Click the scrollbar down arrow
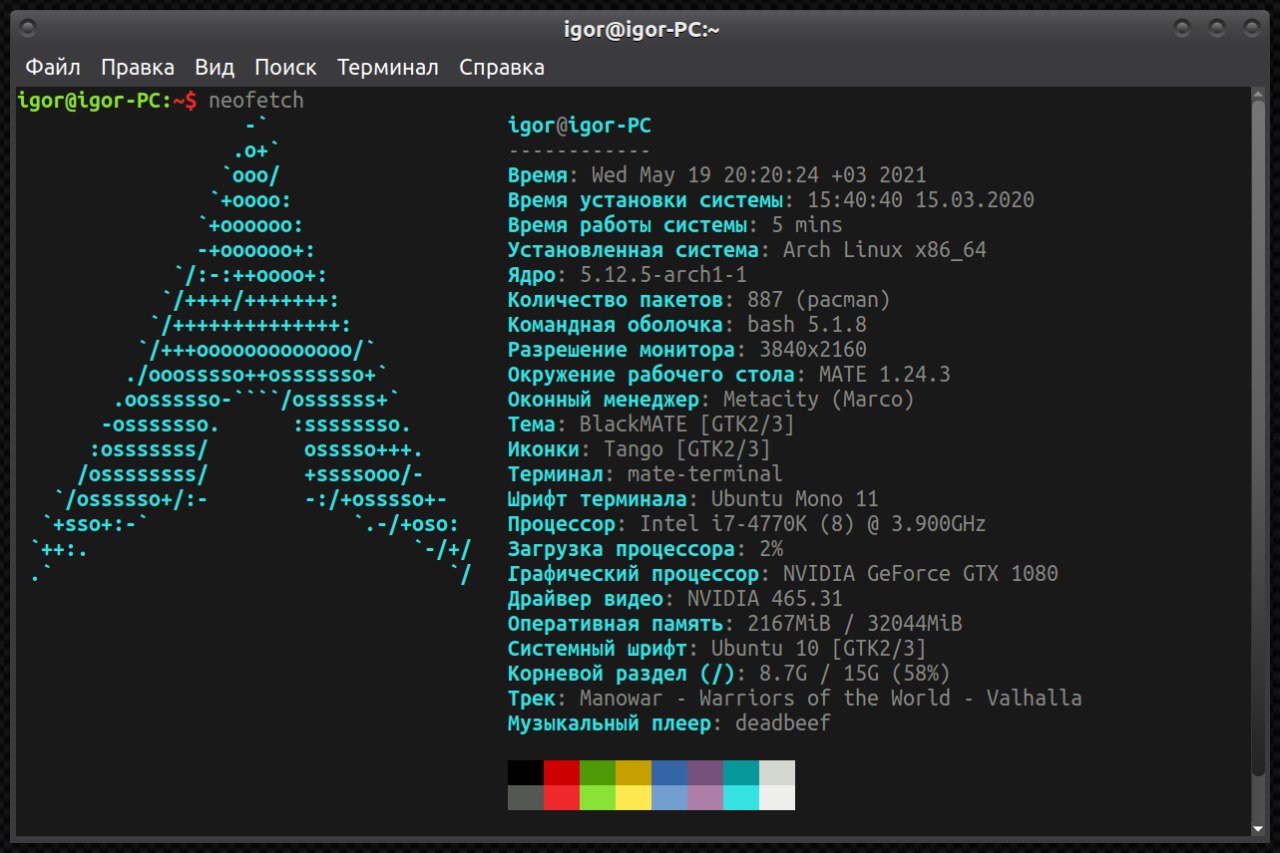The height and width of the screenshot is (853, 1280). point(1258,829)
